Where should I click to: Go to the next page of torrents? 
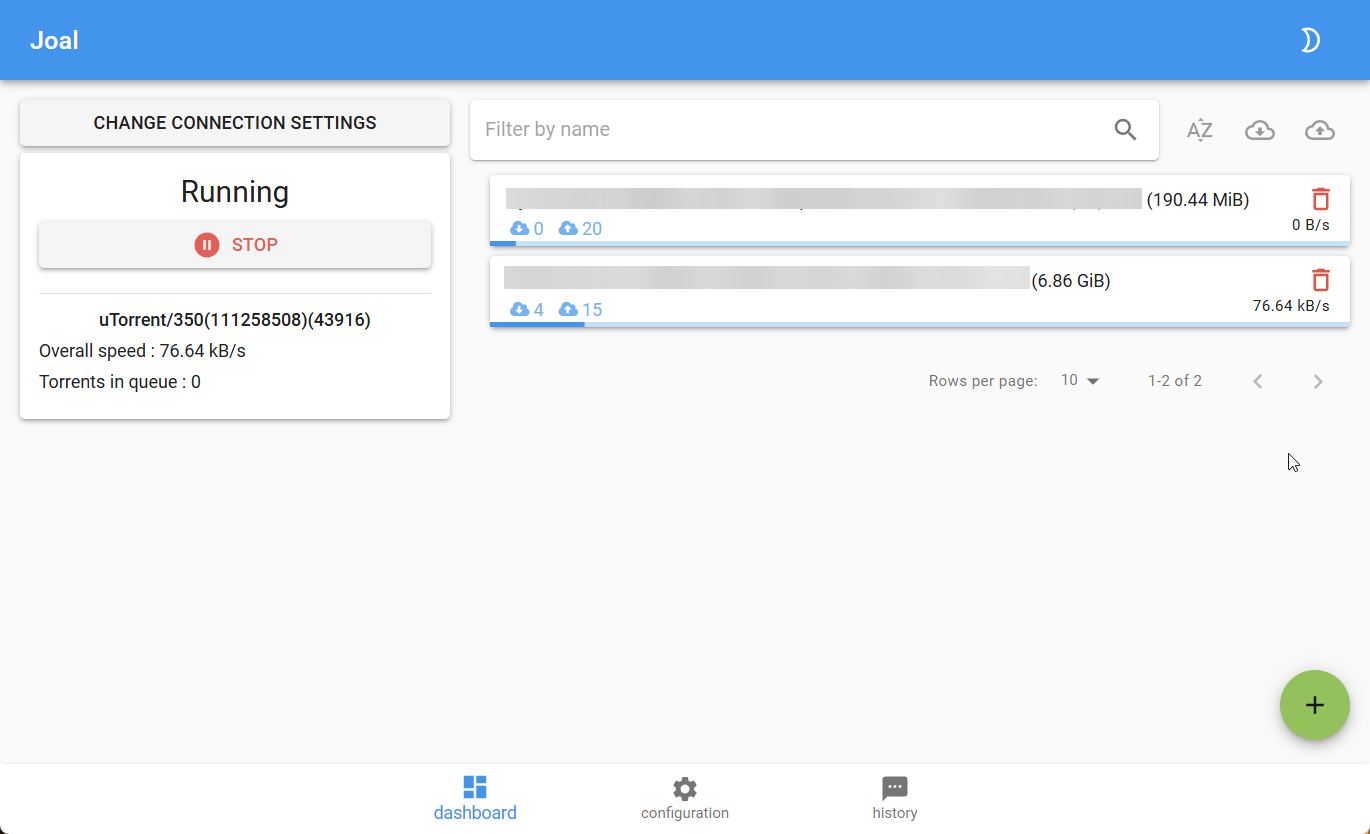click(x=1317, y=381)
